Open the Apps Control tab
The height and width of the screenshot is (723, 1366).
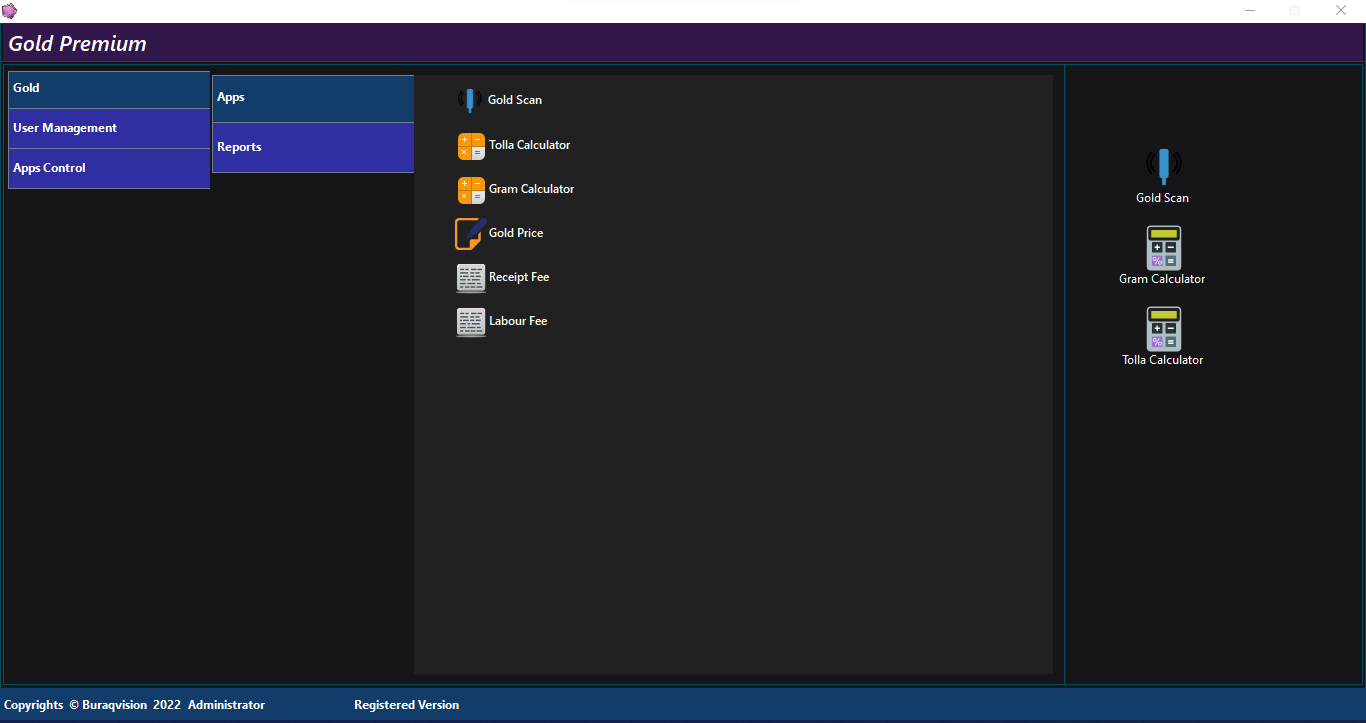[109, 169]
